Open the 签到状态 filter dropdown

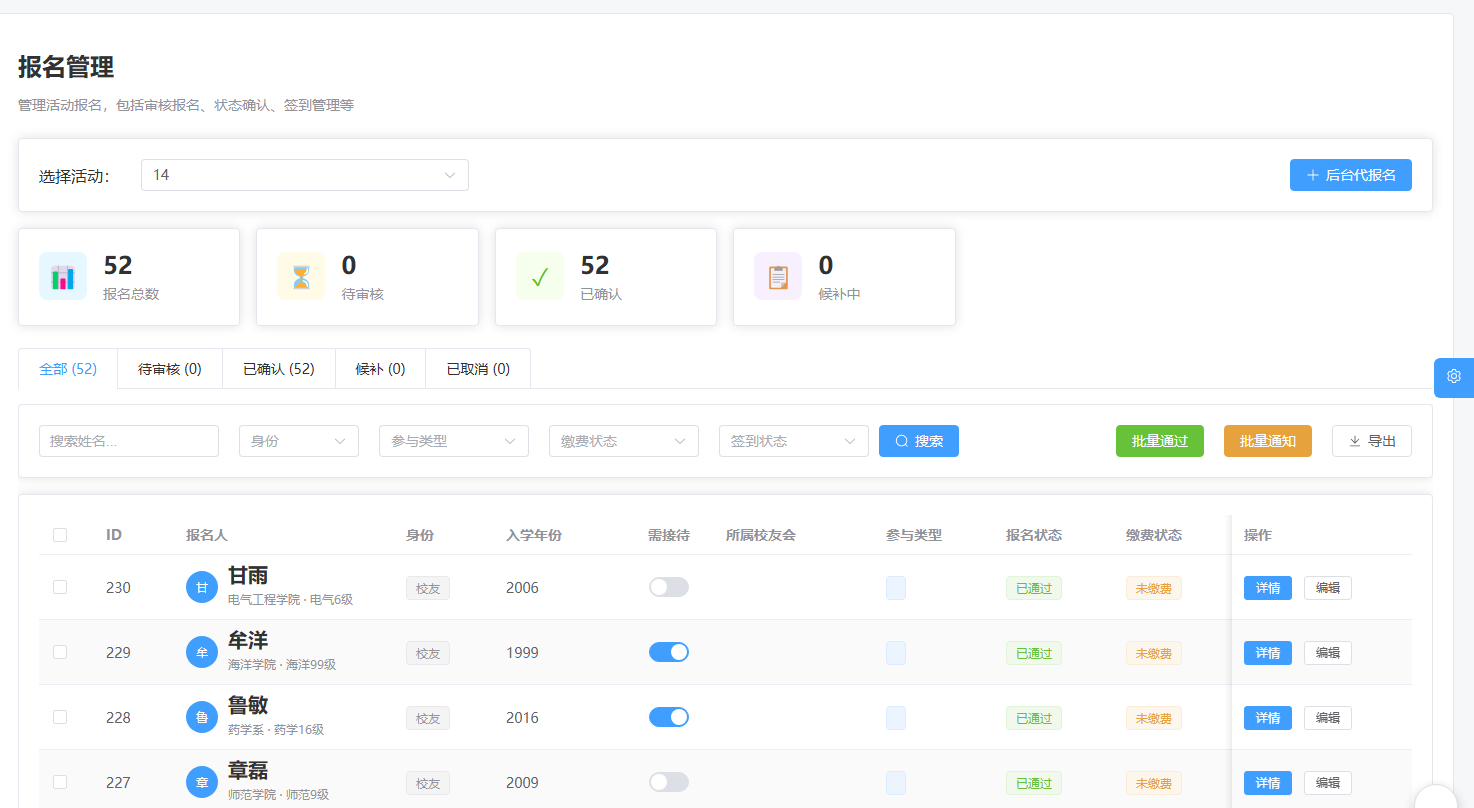click(794, 441)
